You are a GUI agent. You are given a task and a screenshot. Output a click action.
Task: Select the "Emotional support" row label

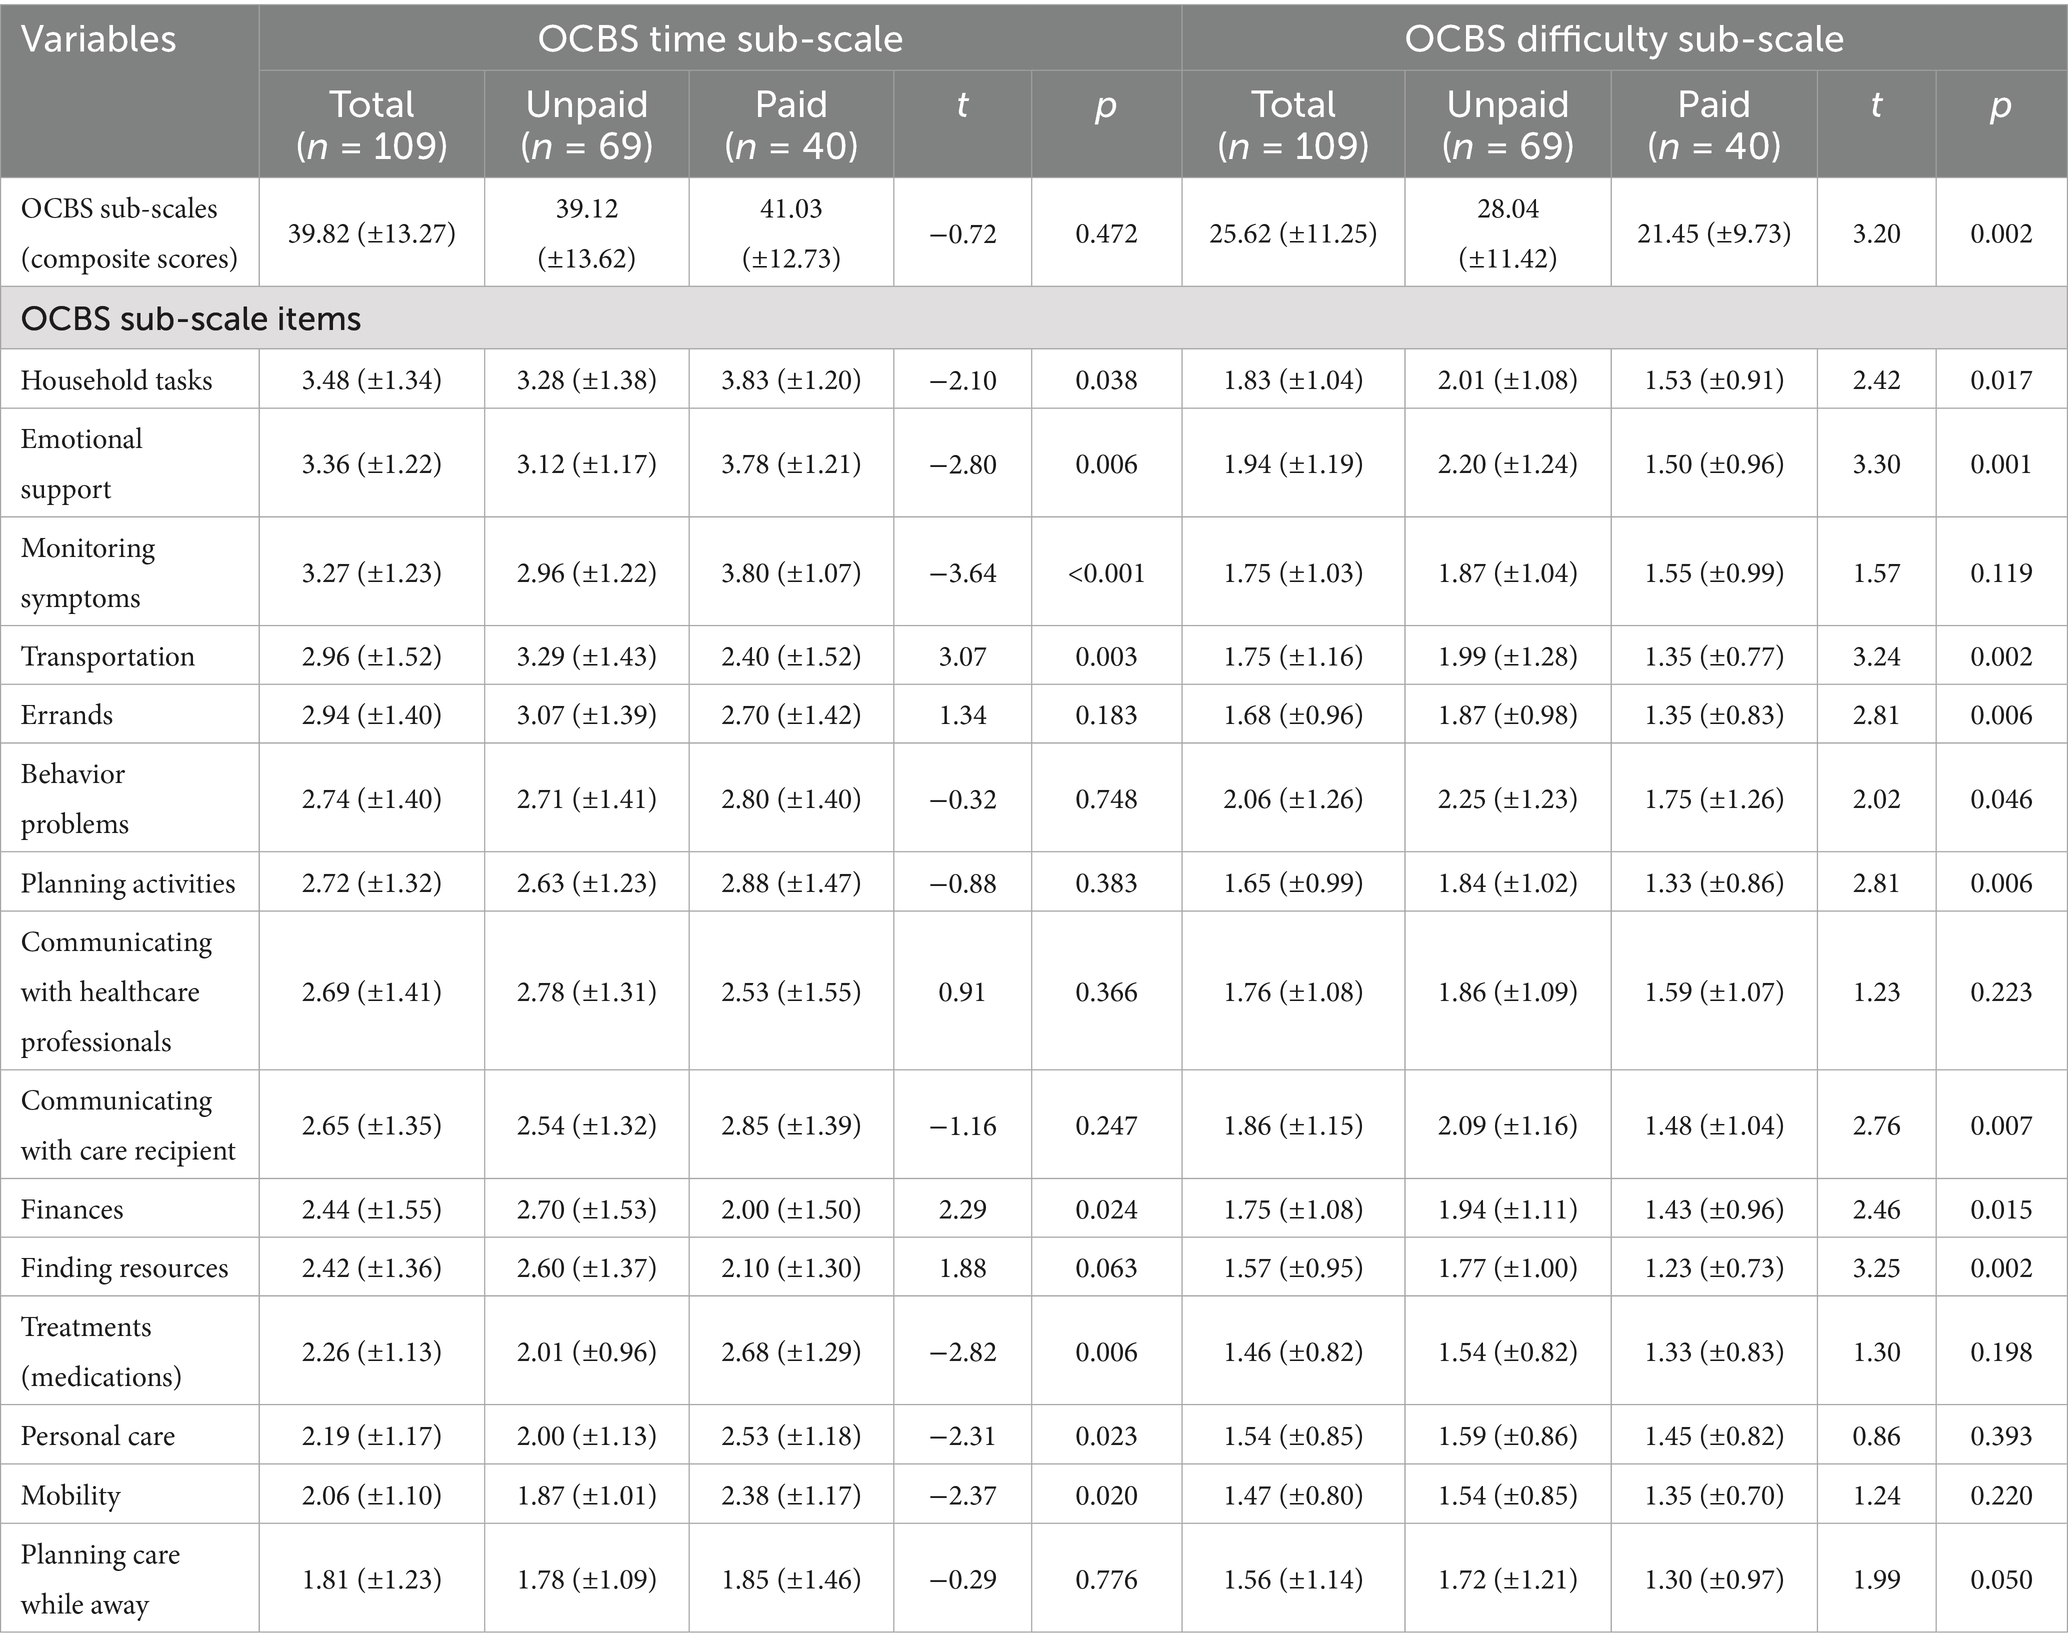pyautogui.click(x=81, y=464)
